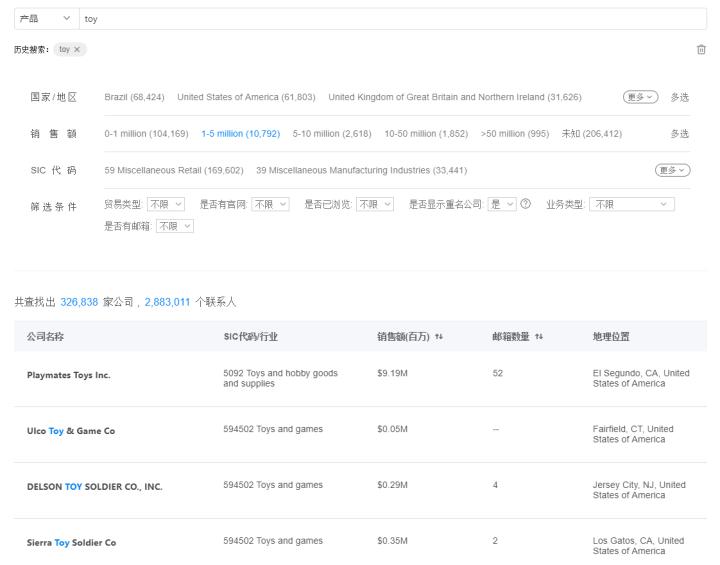720x565 pixels.
Task: Open the business type (业务类型) dropdown
Action: (632, 204)
